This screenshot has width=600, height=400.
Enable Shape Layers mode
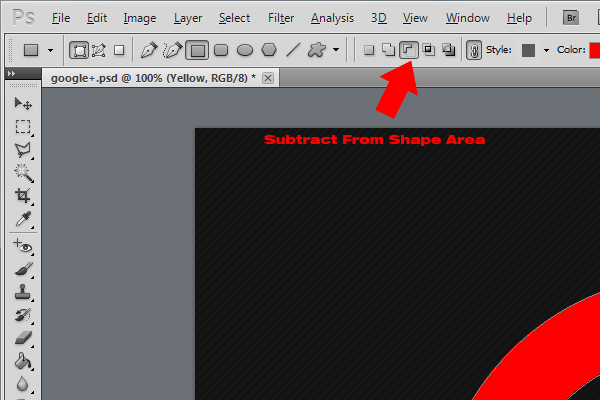79,50
